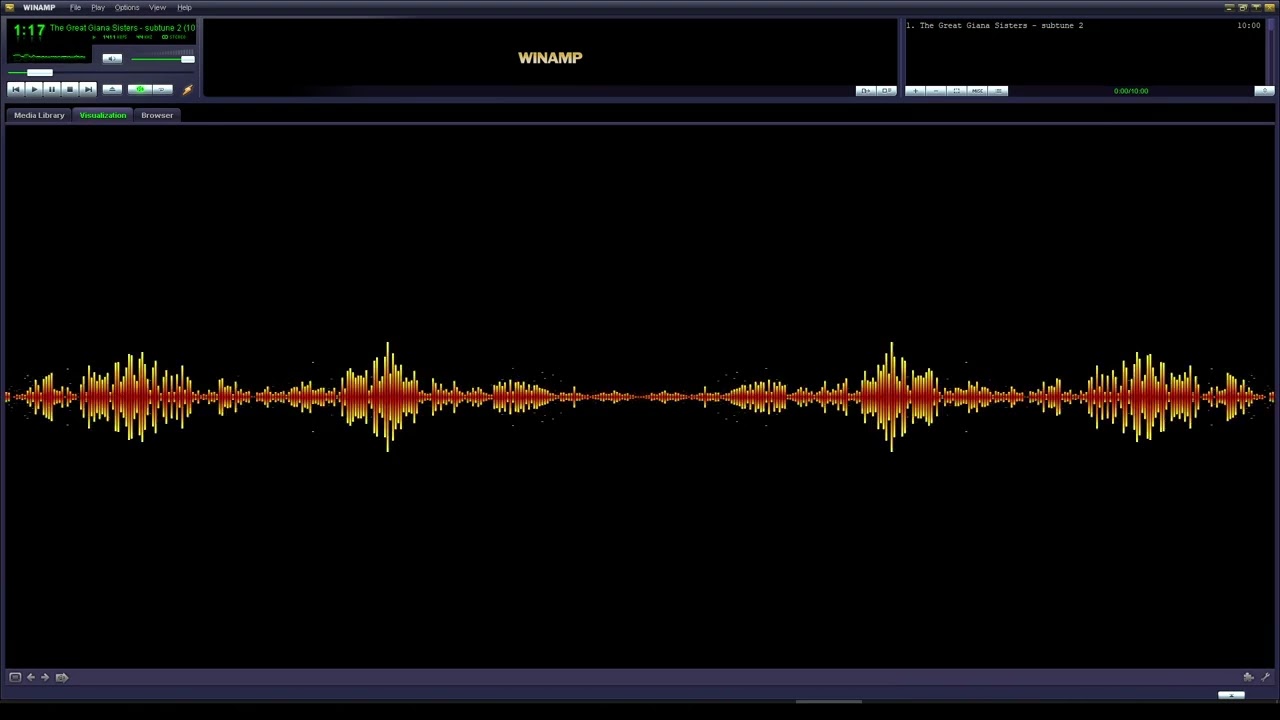Select the Visualization tab
The width and height of the screenshot is (1280, 720).
click(103, 115)
